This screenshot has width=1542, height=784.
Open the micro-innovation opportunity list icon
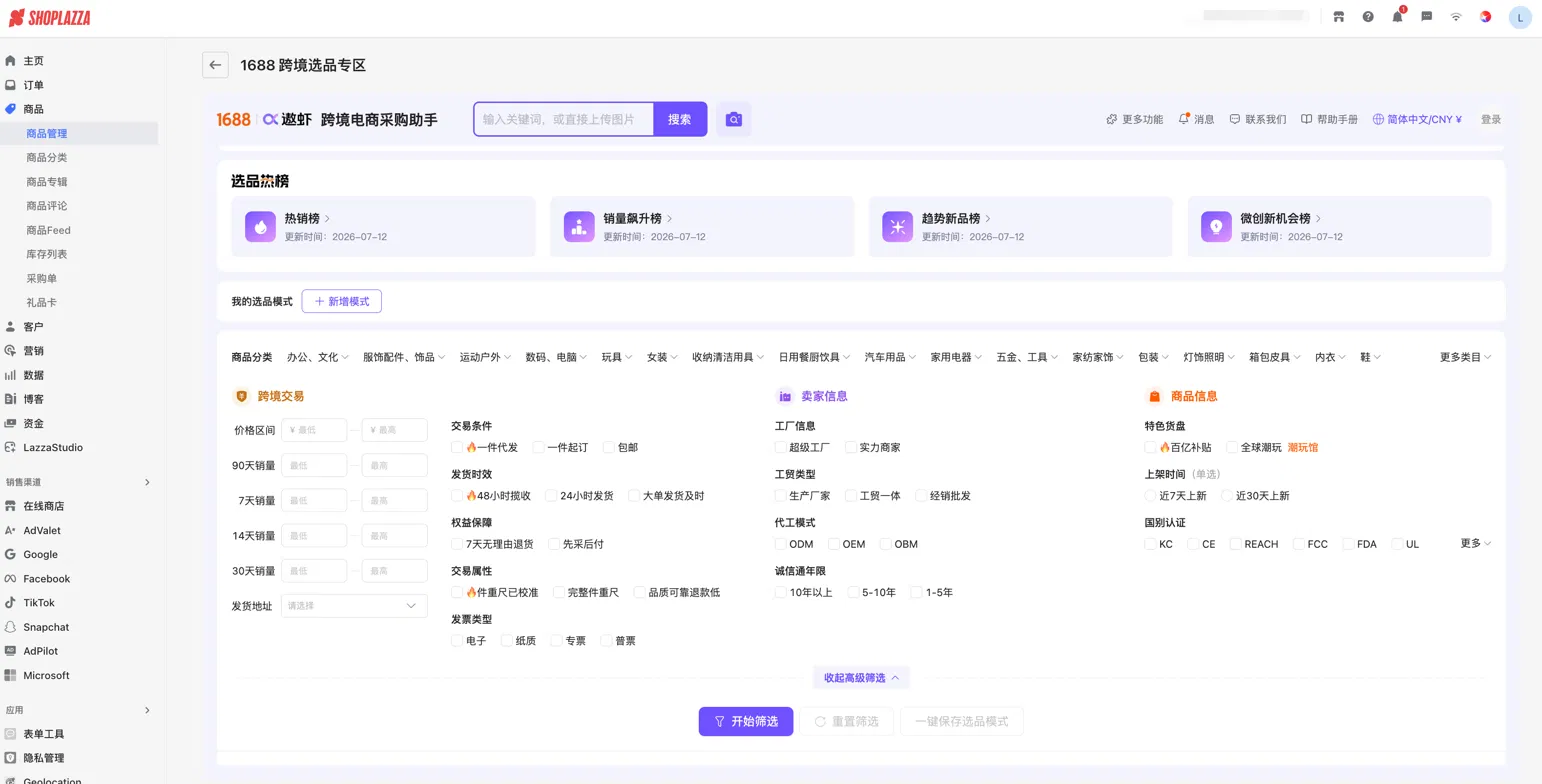click(x=1217, y=227)
